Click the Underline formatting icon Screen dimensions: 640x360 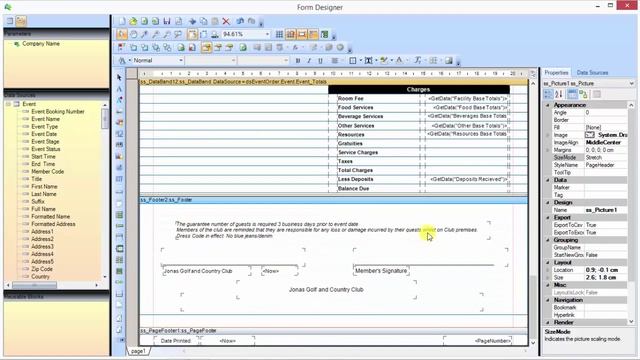tap(320, 60)
